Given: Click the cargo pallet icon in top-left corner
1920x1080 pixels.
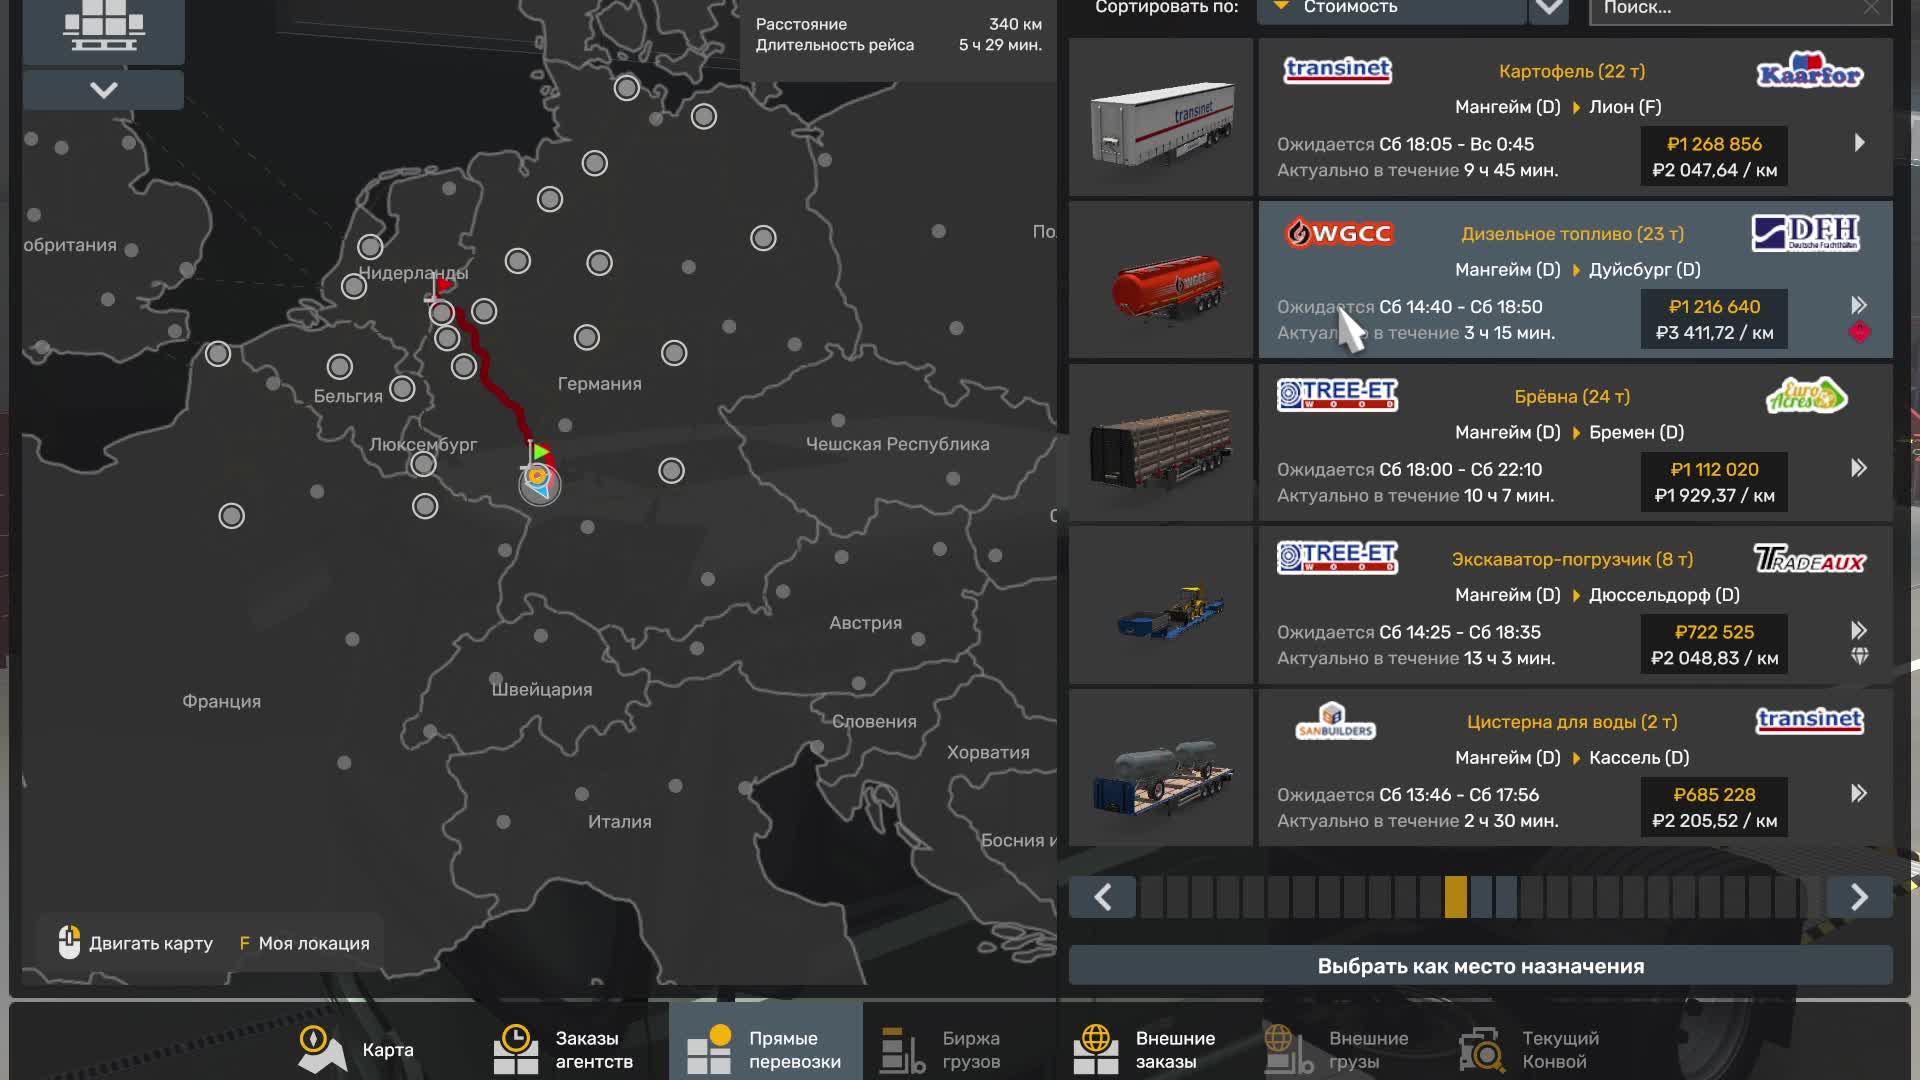Looking at the screenshot, I should coord(103,25).
